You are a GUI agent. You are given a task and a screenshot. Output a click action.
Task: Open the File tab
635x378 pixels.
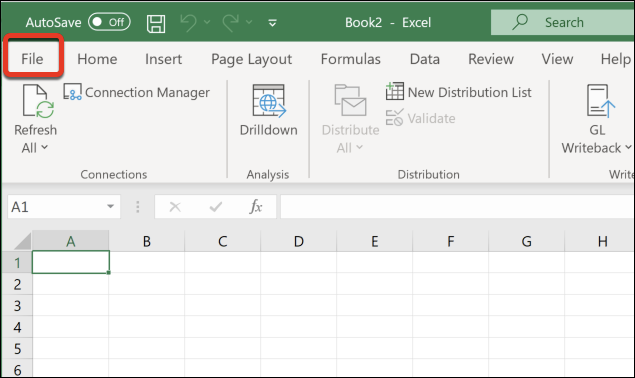coord(32,59)
